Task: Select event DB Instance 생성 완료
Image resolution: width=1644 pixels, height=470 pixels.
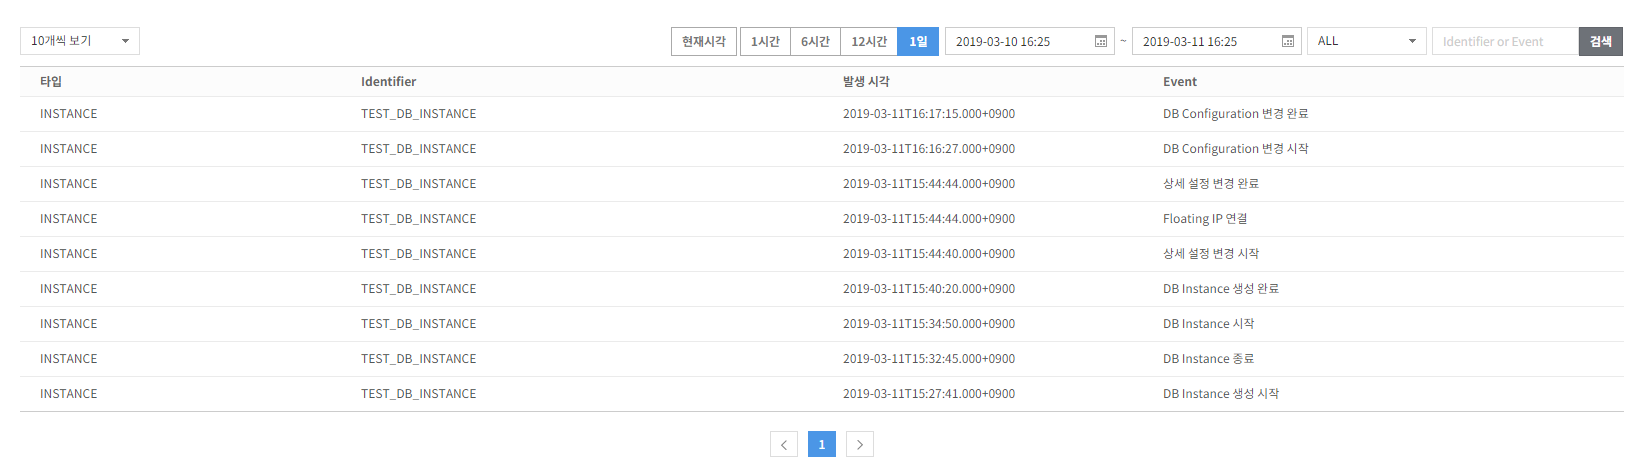Action: (x=1221, y=289)
